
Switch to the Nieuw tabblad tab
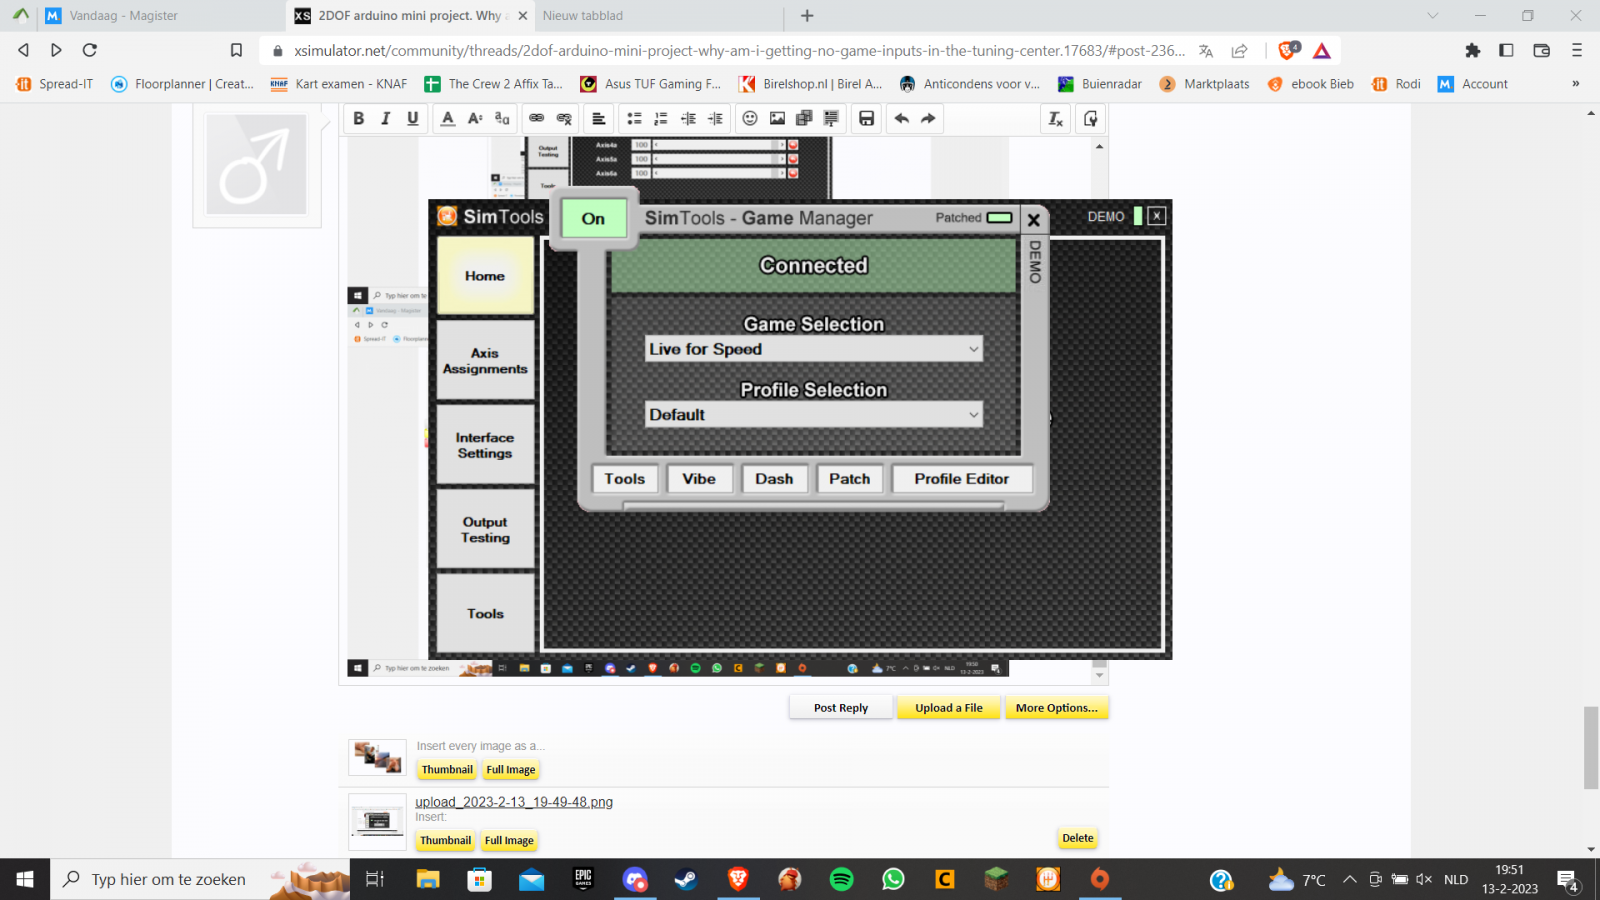583,16
